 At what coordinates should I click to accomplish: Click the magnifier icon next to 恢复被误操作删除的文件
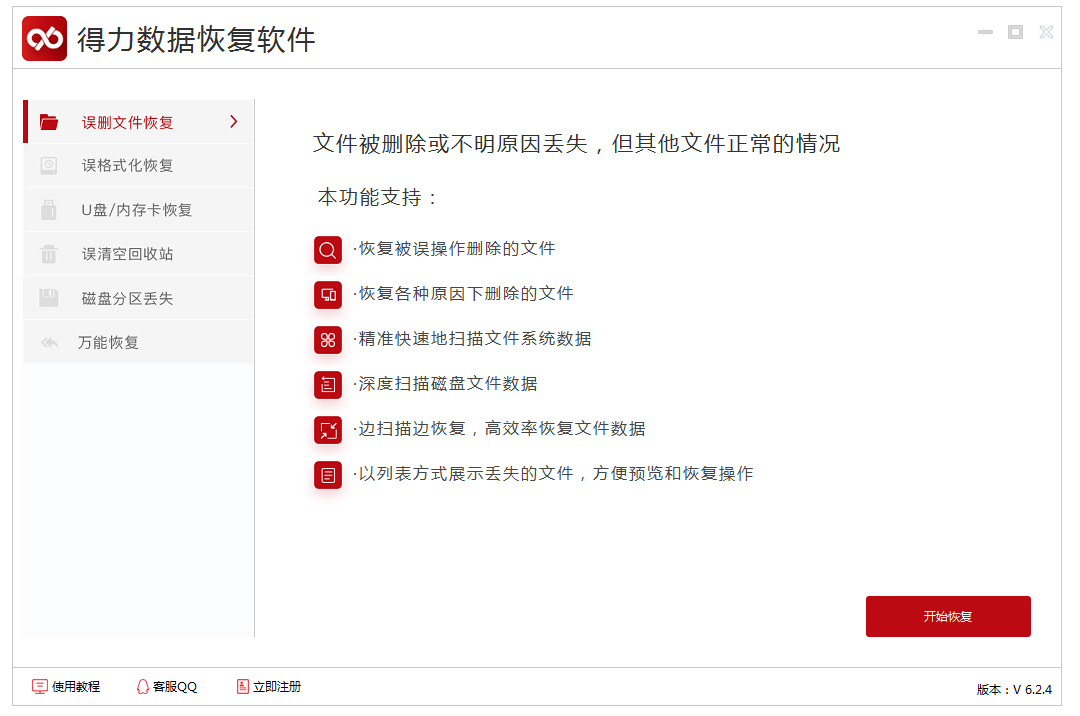[x=328, y=250]
